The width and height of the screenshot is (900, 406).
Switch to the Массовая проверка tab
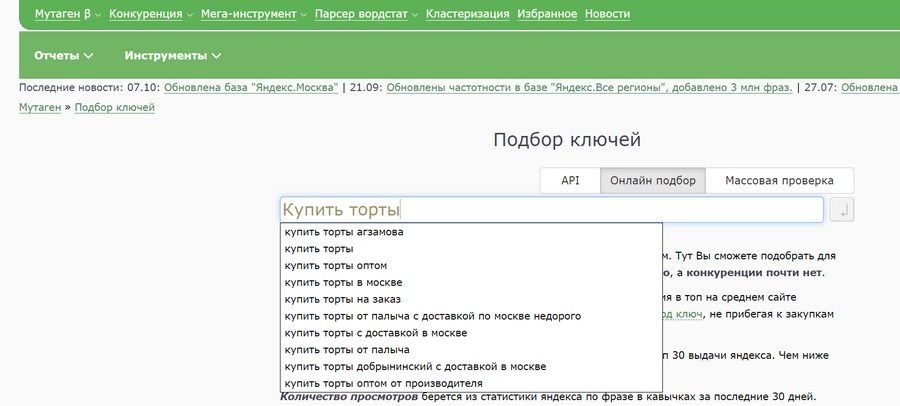point(779,180)
